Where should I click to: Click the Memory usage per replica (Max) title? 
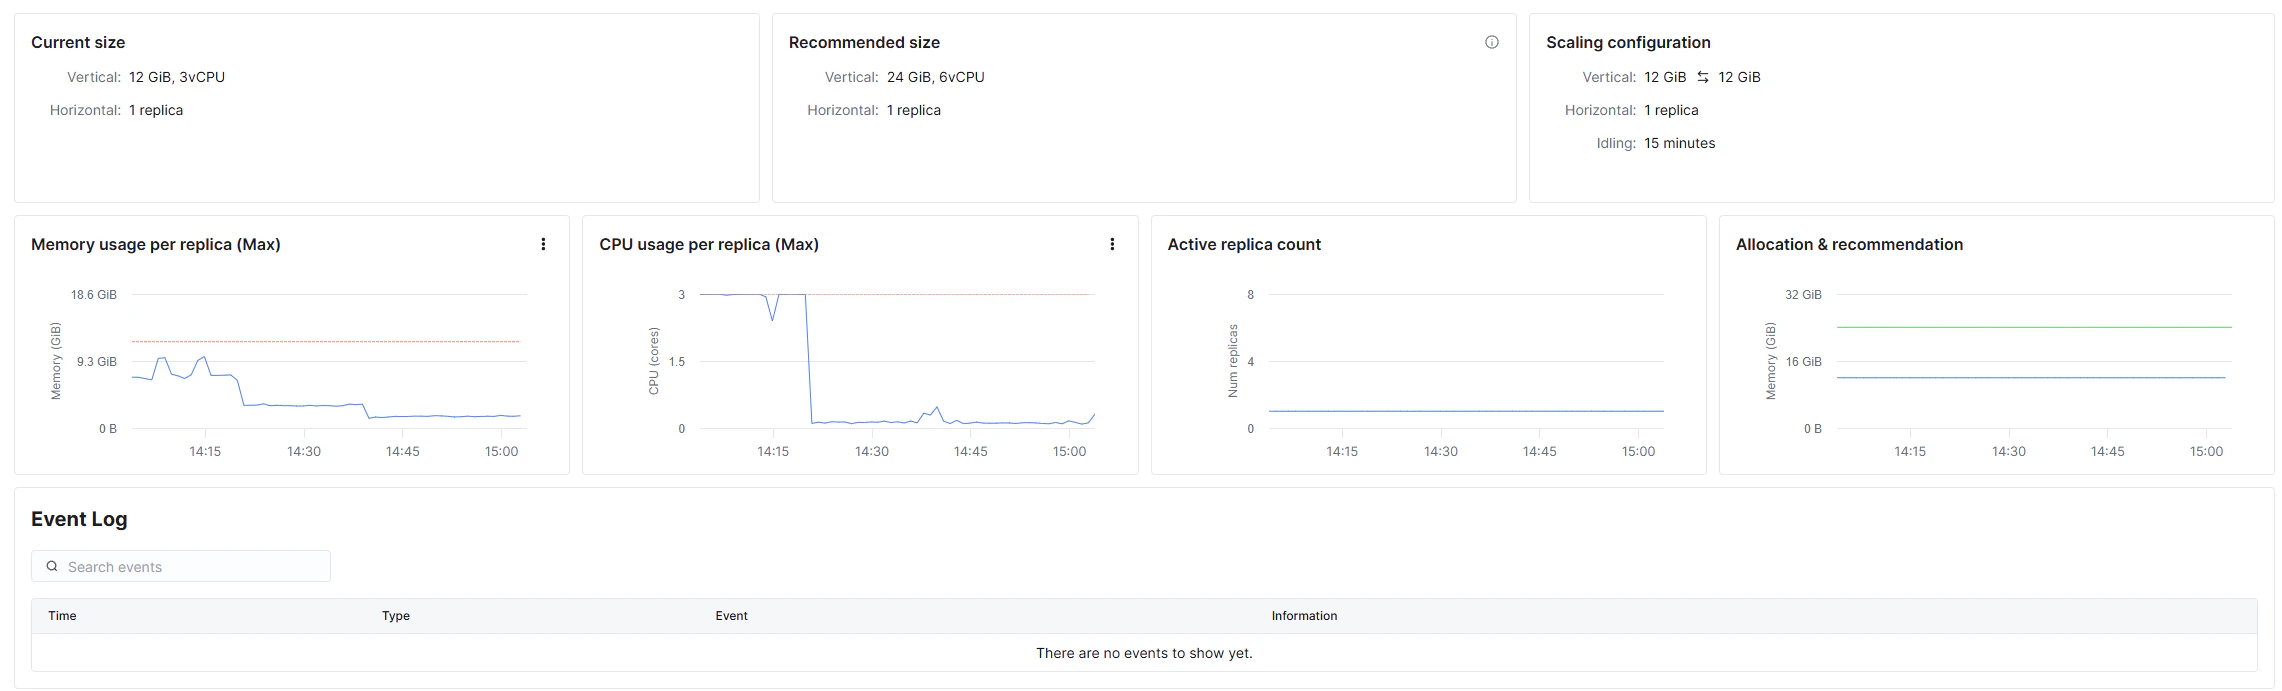point(156,244)
